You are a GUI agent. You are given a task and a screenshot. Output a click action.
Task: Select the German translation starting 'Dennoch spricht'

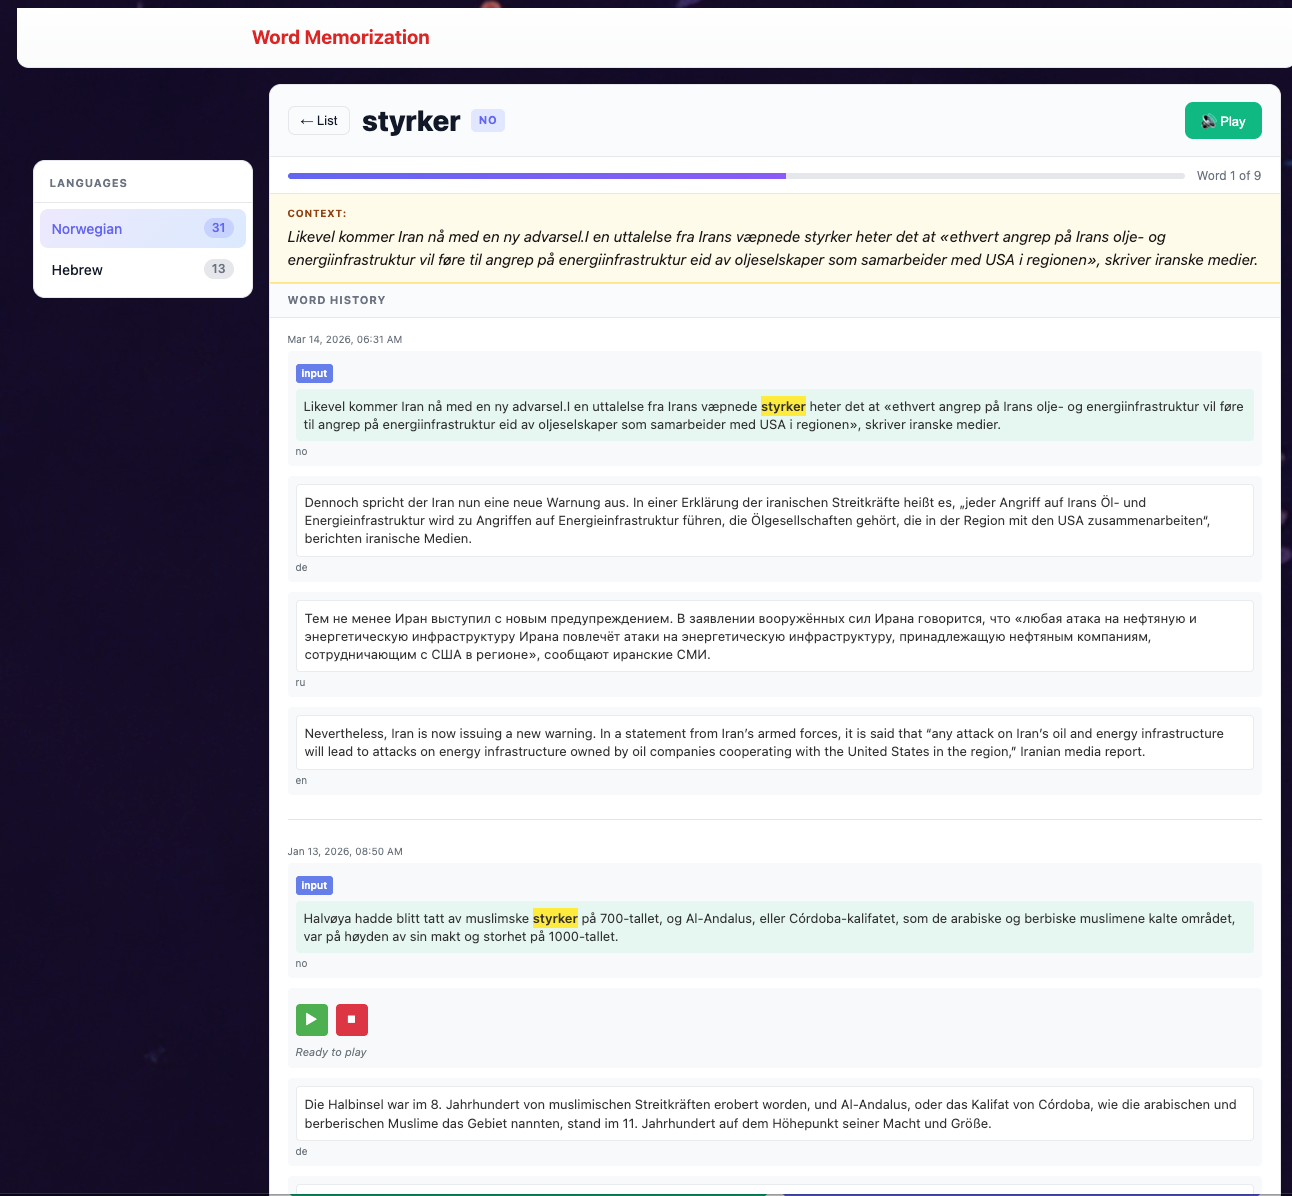click(x=773, y=521)
